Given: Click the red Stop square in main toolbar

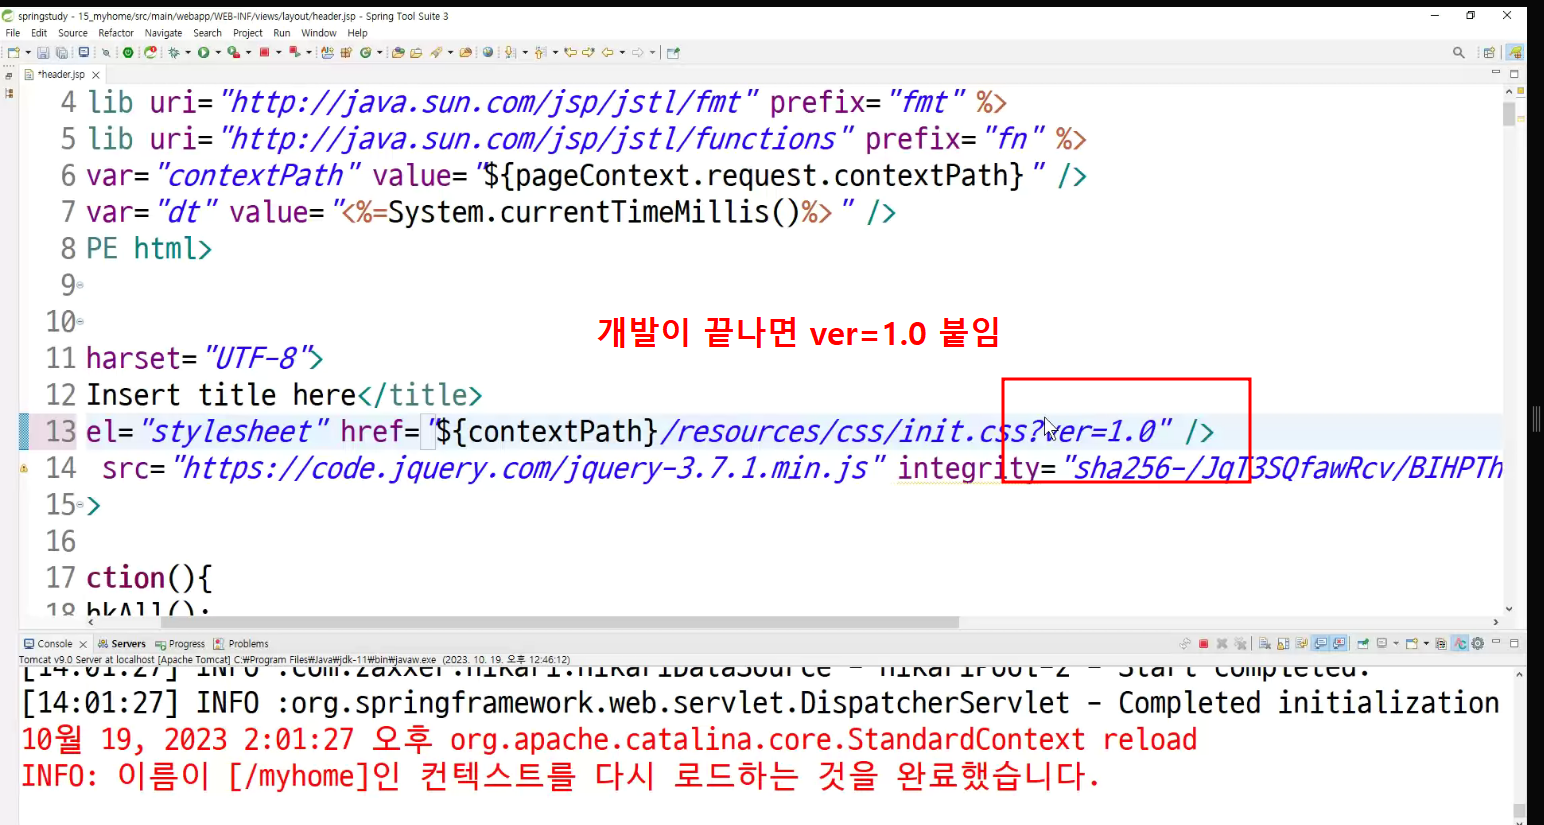Looking at the screenshot, I should [x=264, y=52].
